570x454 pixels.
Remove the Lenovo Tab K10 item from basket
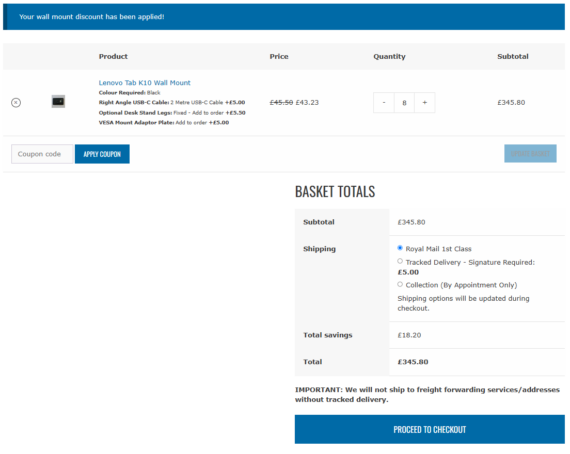(x=16, y=103)
